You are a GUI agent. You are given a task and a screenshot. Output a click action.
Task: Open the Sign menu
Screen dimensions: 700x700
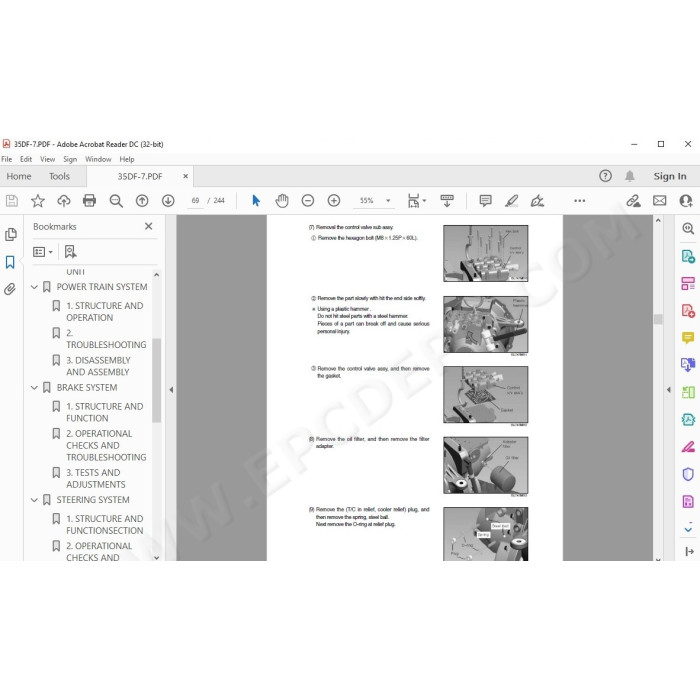pyautogui.click(x=70, y=159)
